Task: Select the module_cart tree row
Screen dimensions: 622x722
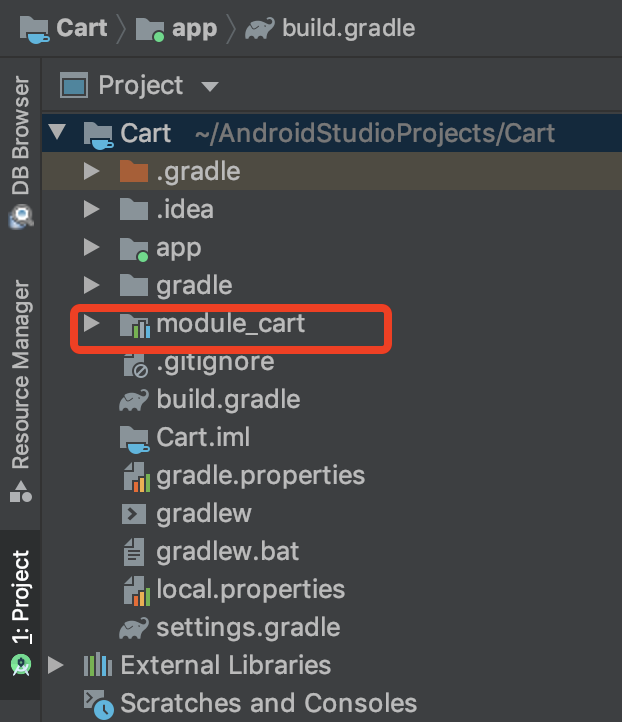Action: [331, 323]
